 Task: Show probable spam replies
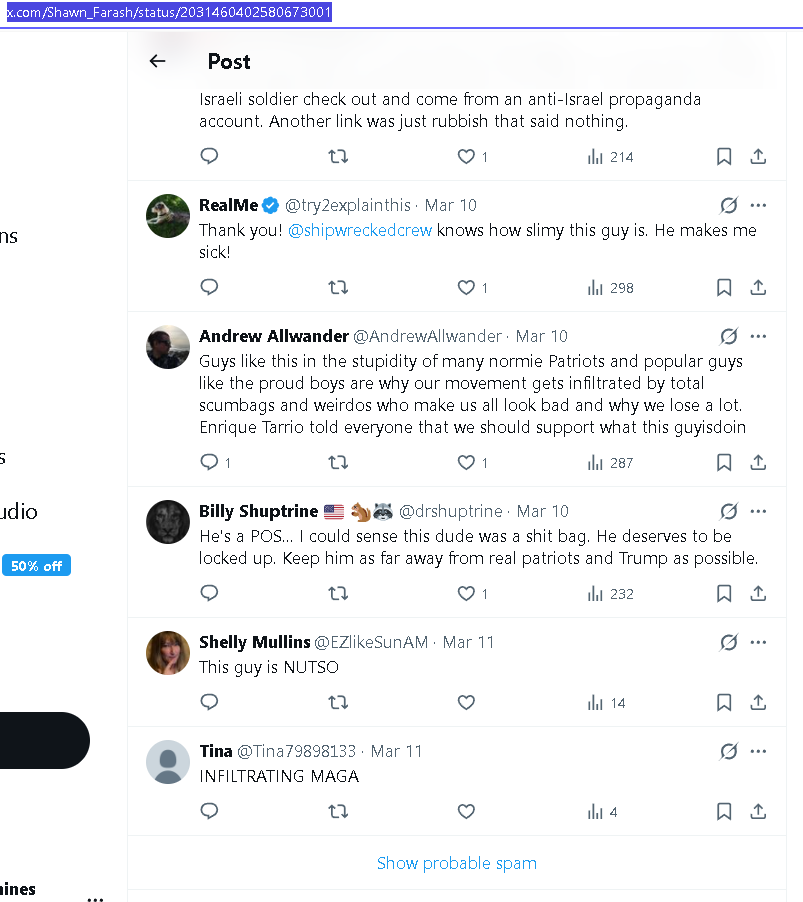click(x=456, y=863)
